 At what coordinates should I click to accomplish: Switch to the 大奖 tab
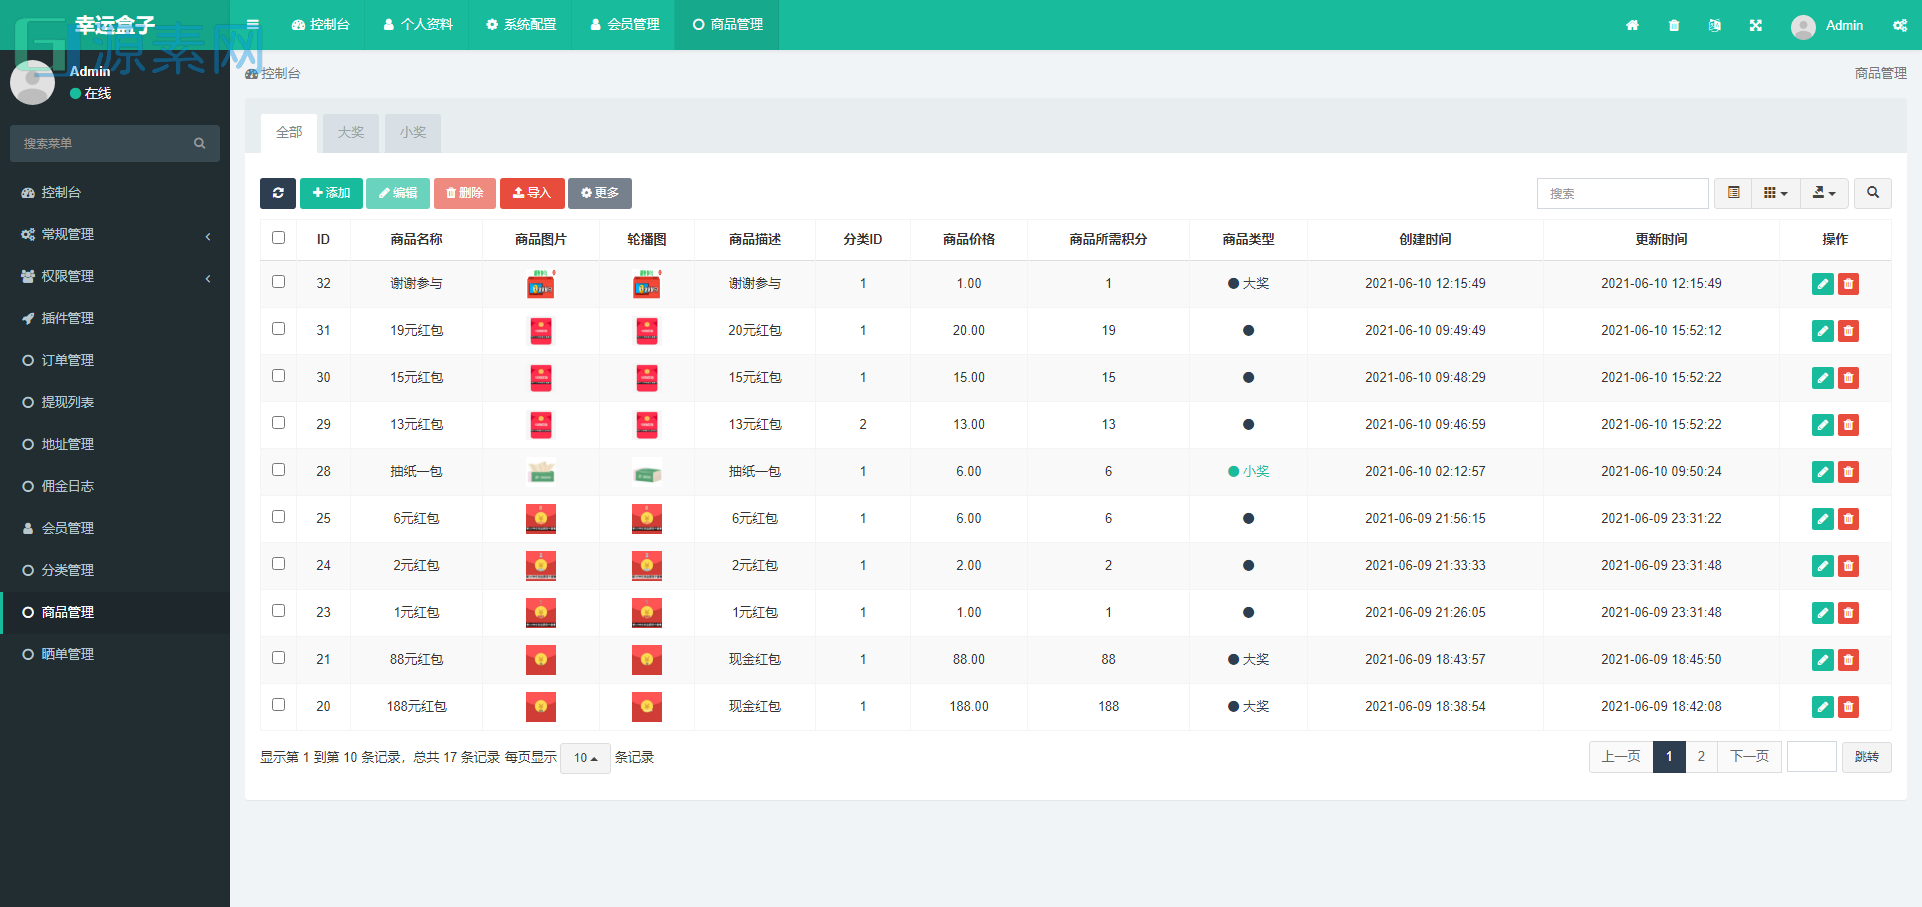351,133
